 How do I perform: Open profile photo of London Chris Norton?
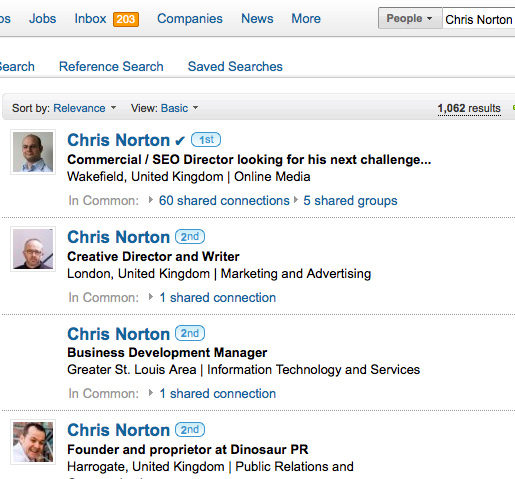point(33,249)
